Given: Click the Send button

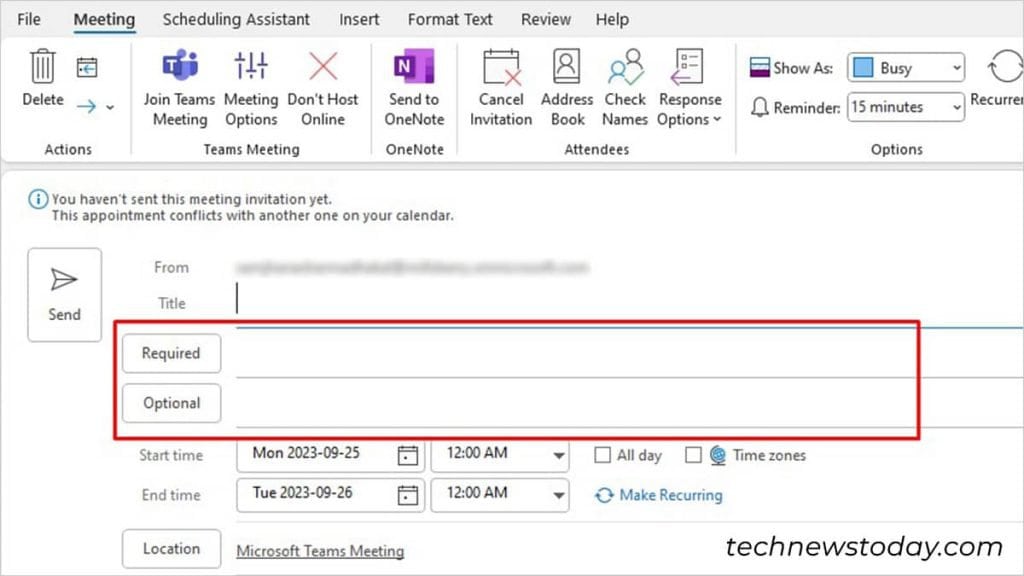Looking at the screenshot, I should click(x=64, y=293).
